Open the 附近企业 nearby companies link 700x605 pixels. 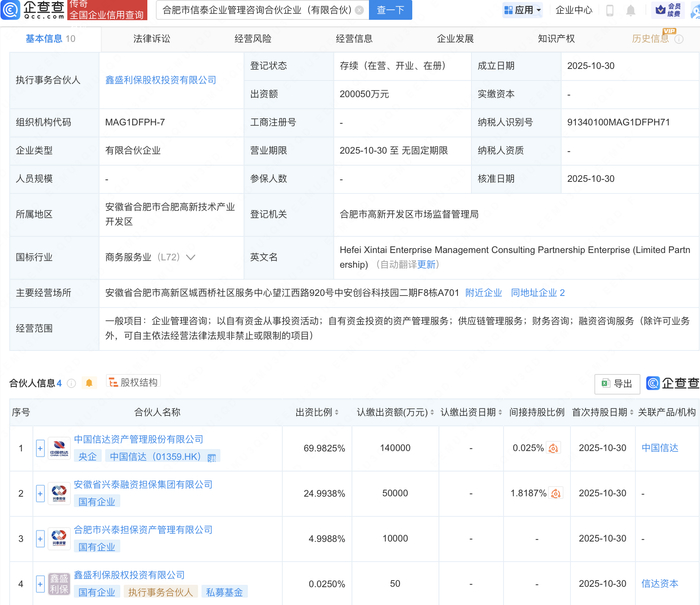(x=484, y=293)
